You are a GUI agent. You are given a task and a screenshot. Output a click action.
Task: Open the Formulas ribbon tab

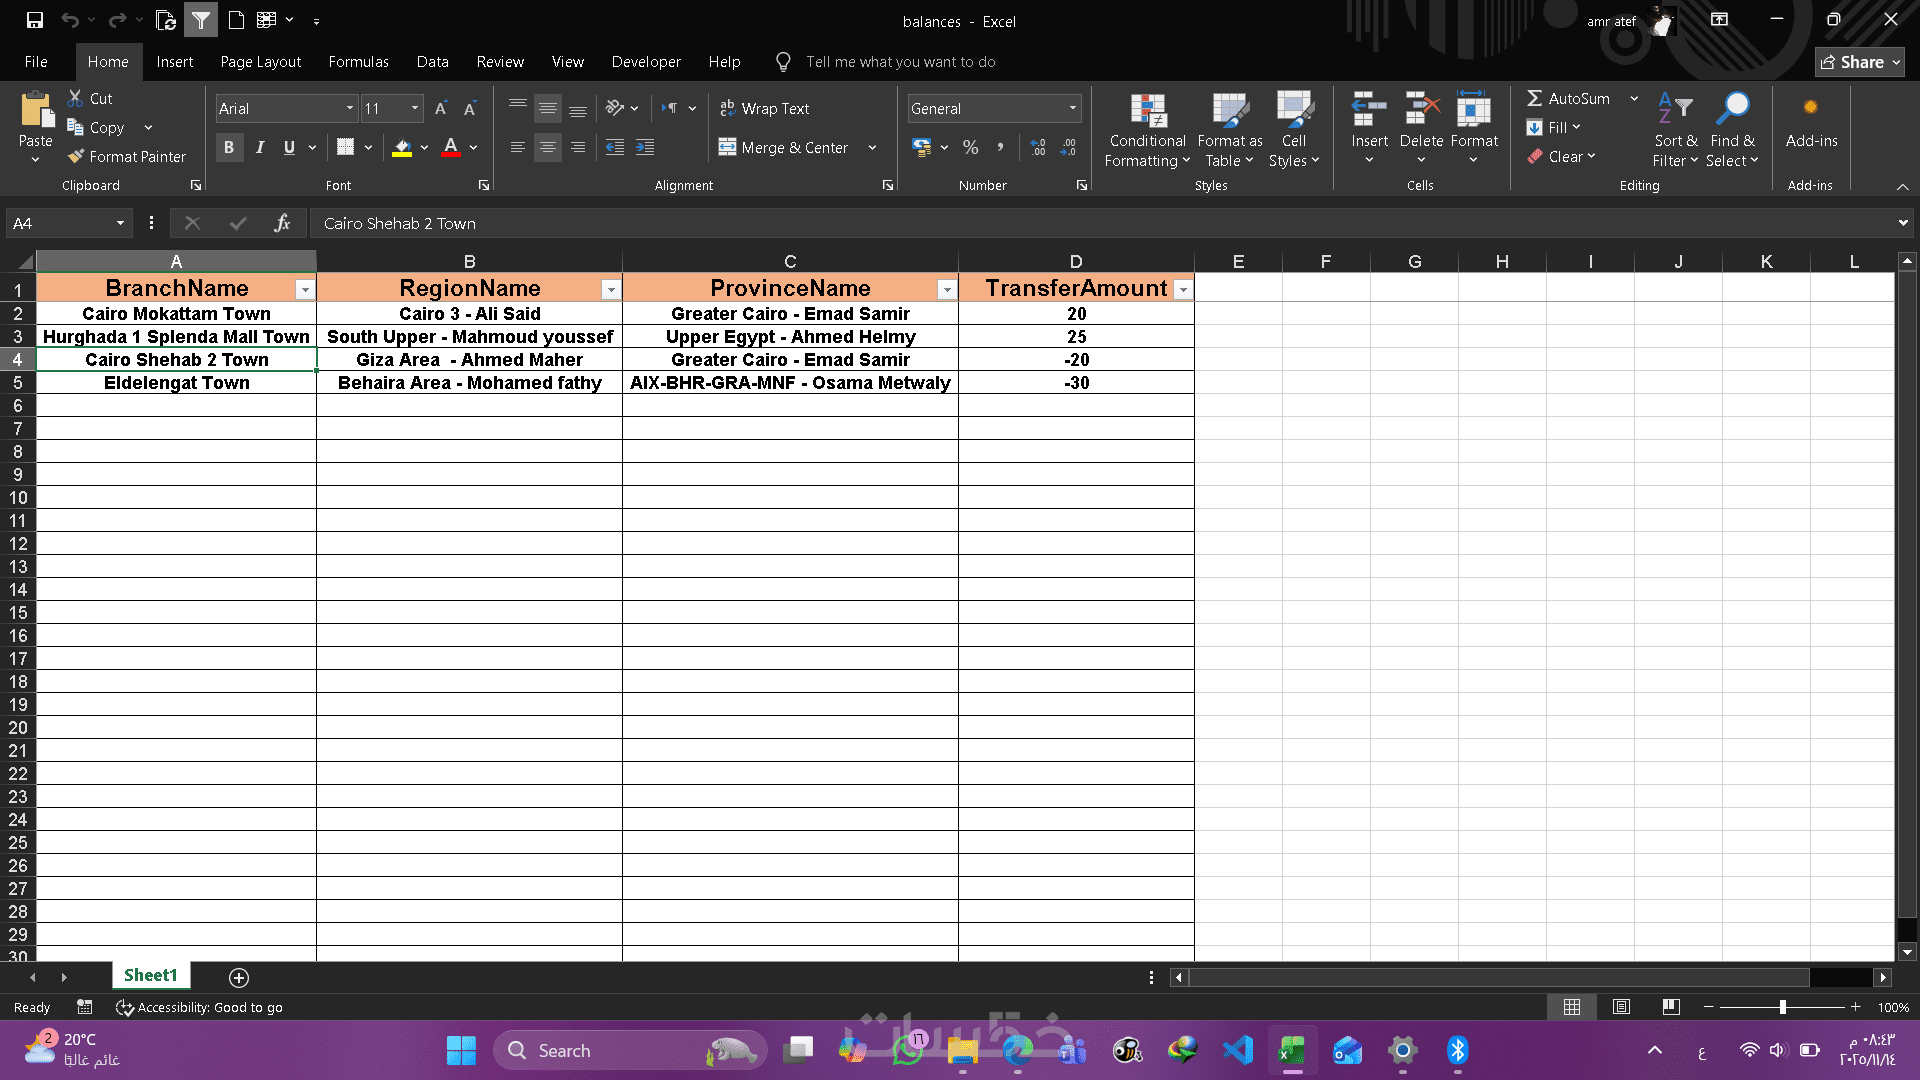click(x=358, y=62)
